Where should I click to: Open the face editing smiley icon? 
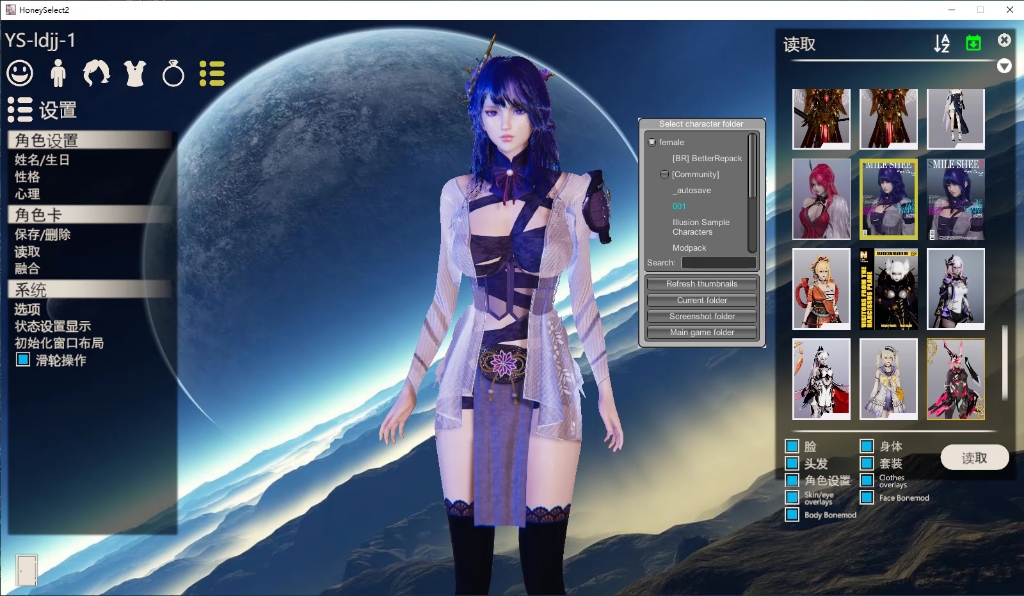tap(20, 73)
